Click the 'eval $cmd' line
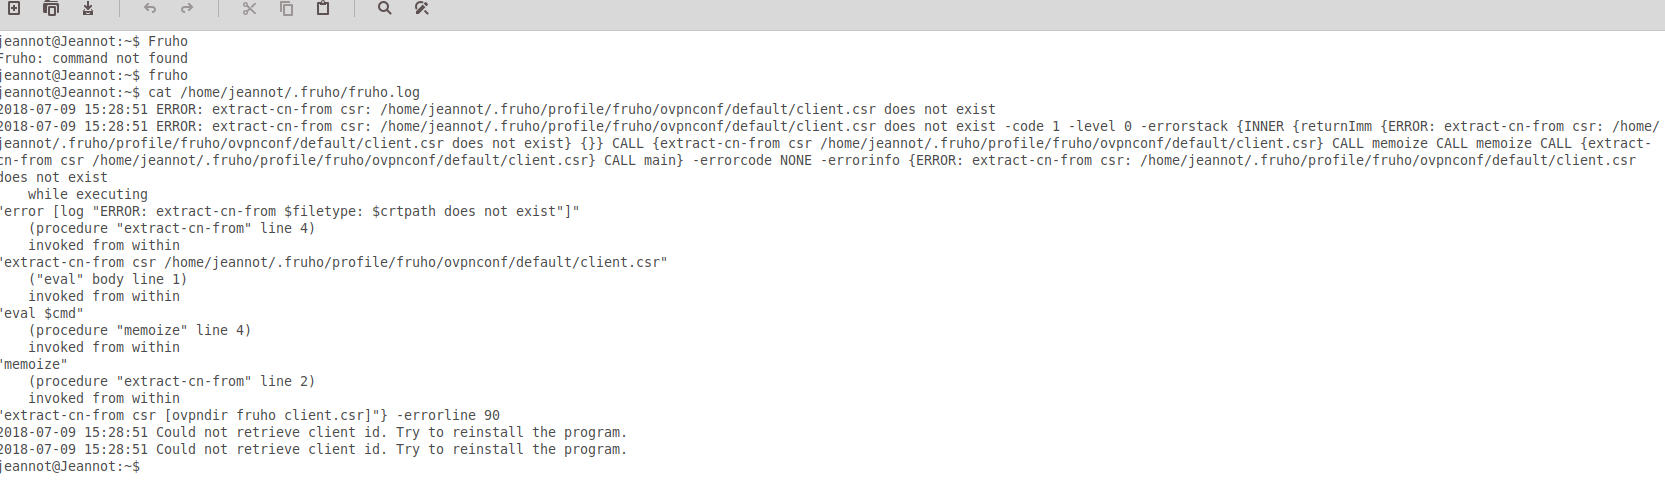Viewport: 1665px width, 486px height. [x=42, y=313]
